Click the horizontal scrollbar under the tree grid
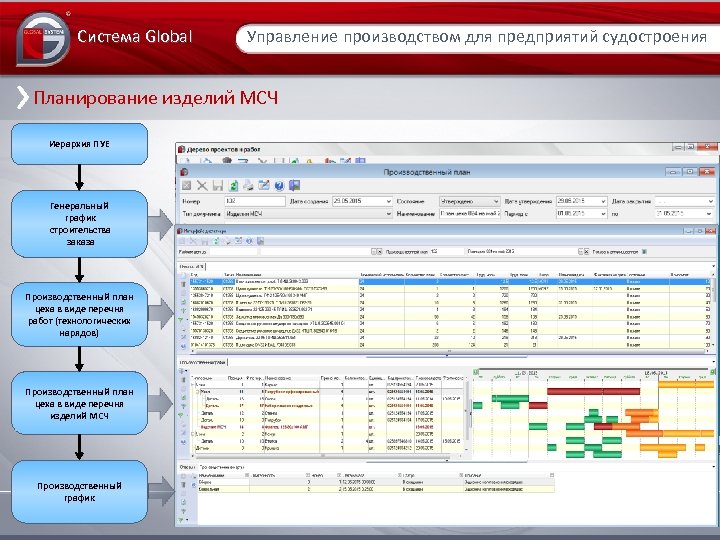Image resolution: width=720 pixels, height=540 pixels. pyautogui.click(x=321, y=456)
